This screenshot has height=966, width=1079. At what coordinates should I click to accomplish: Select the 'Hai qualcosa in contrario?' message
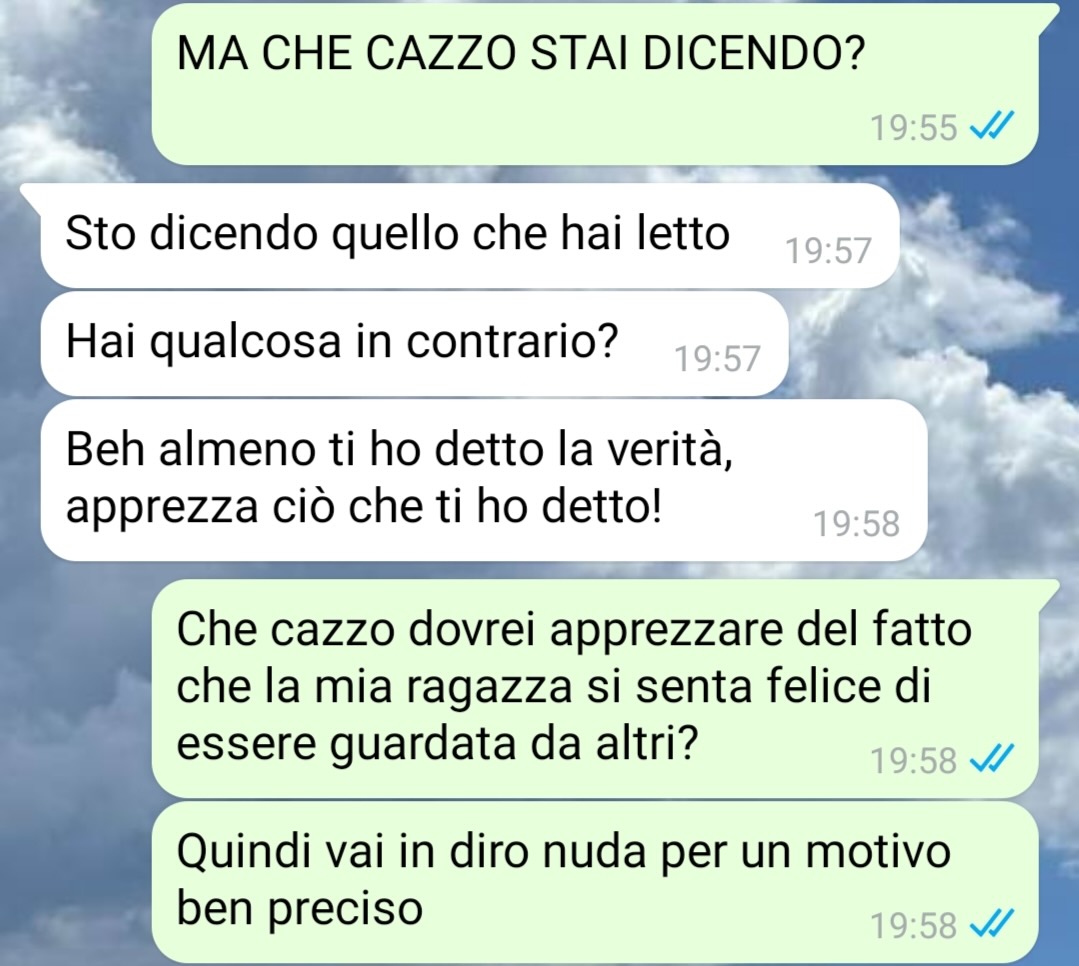click(x=414, y=343)
